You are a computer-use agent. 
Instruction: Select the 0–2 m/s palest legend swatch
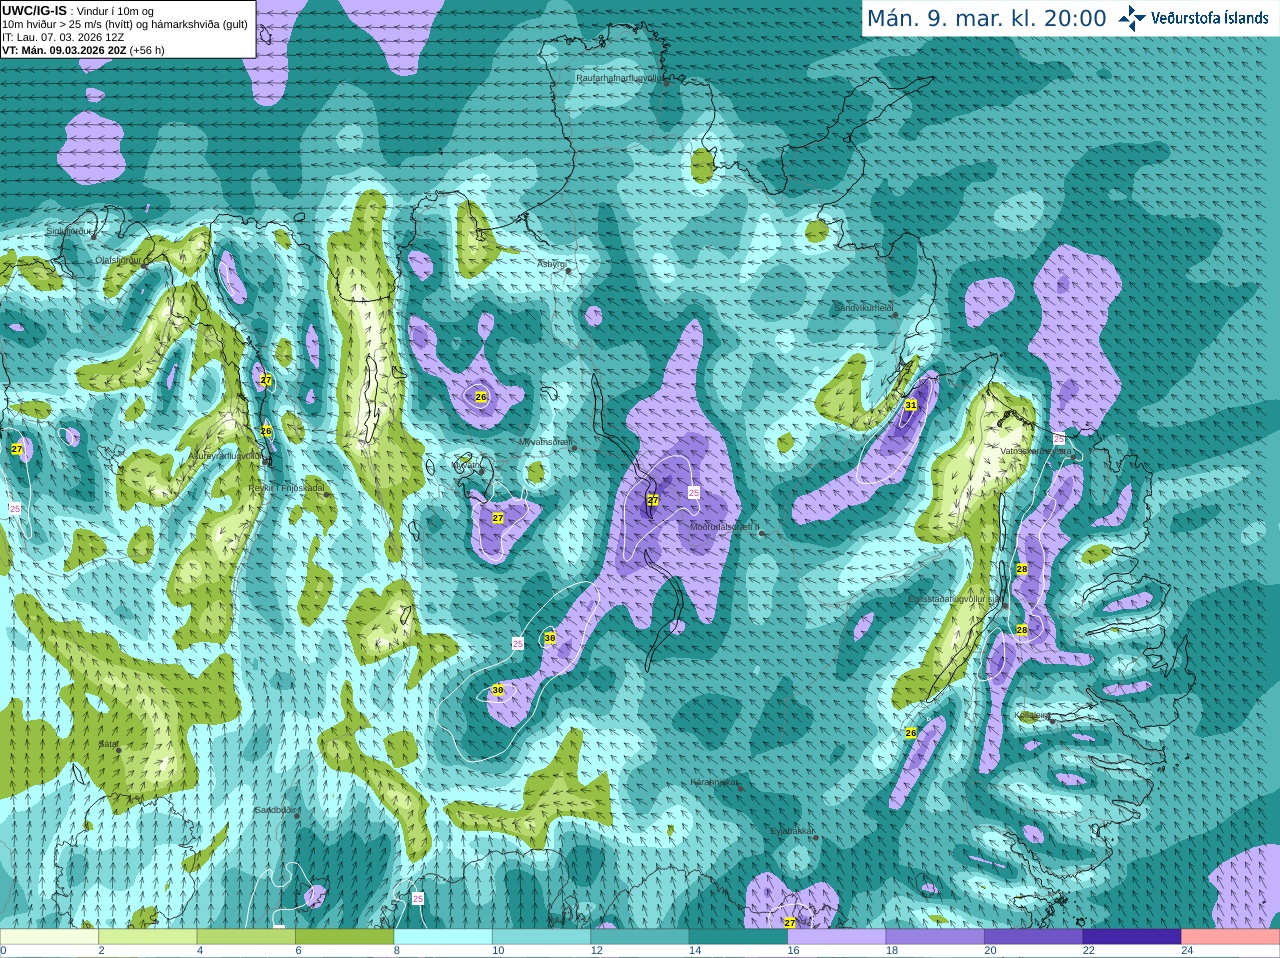pos(49,937)
